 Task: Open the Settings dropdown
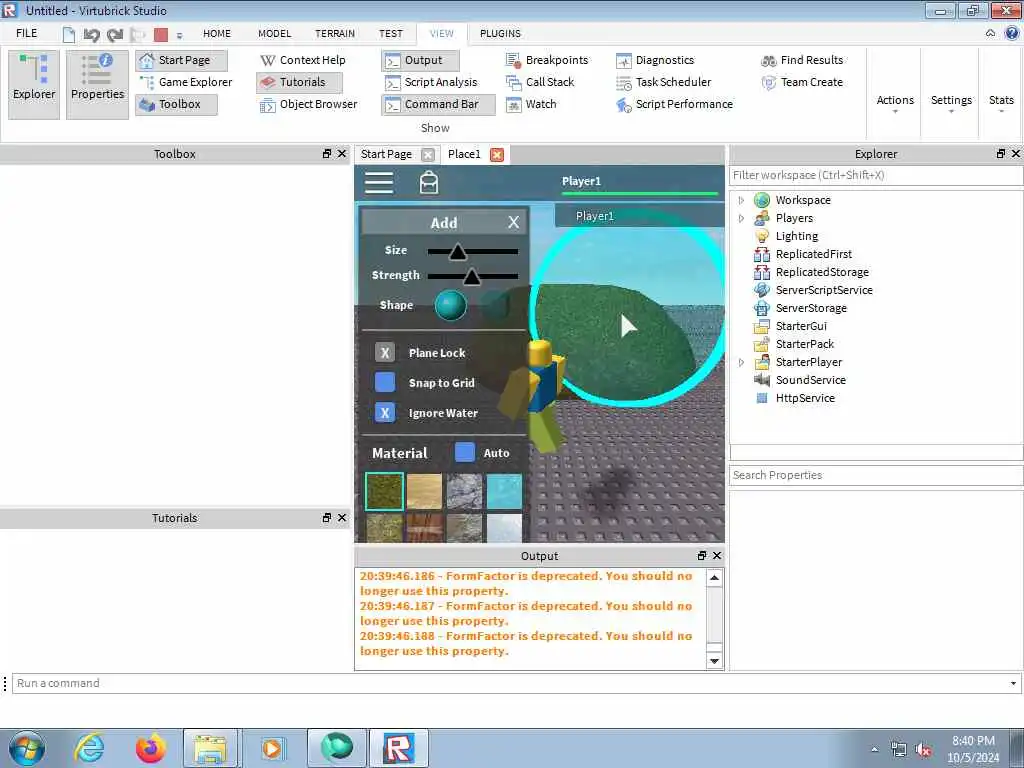(x=951, y=103)
